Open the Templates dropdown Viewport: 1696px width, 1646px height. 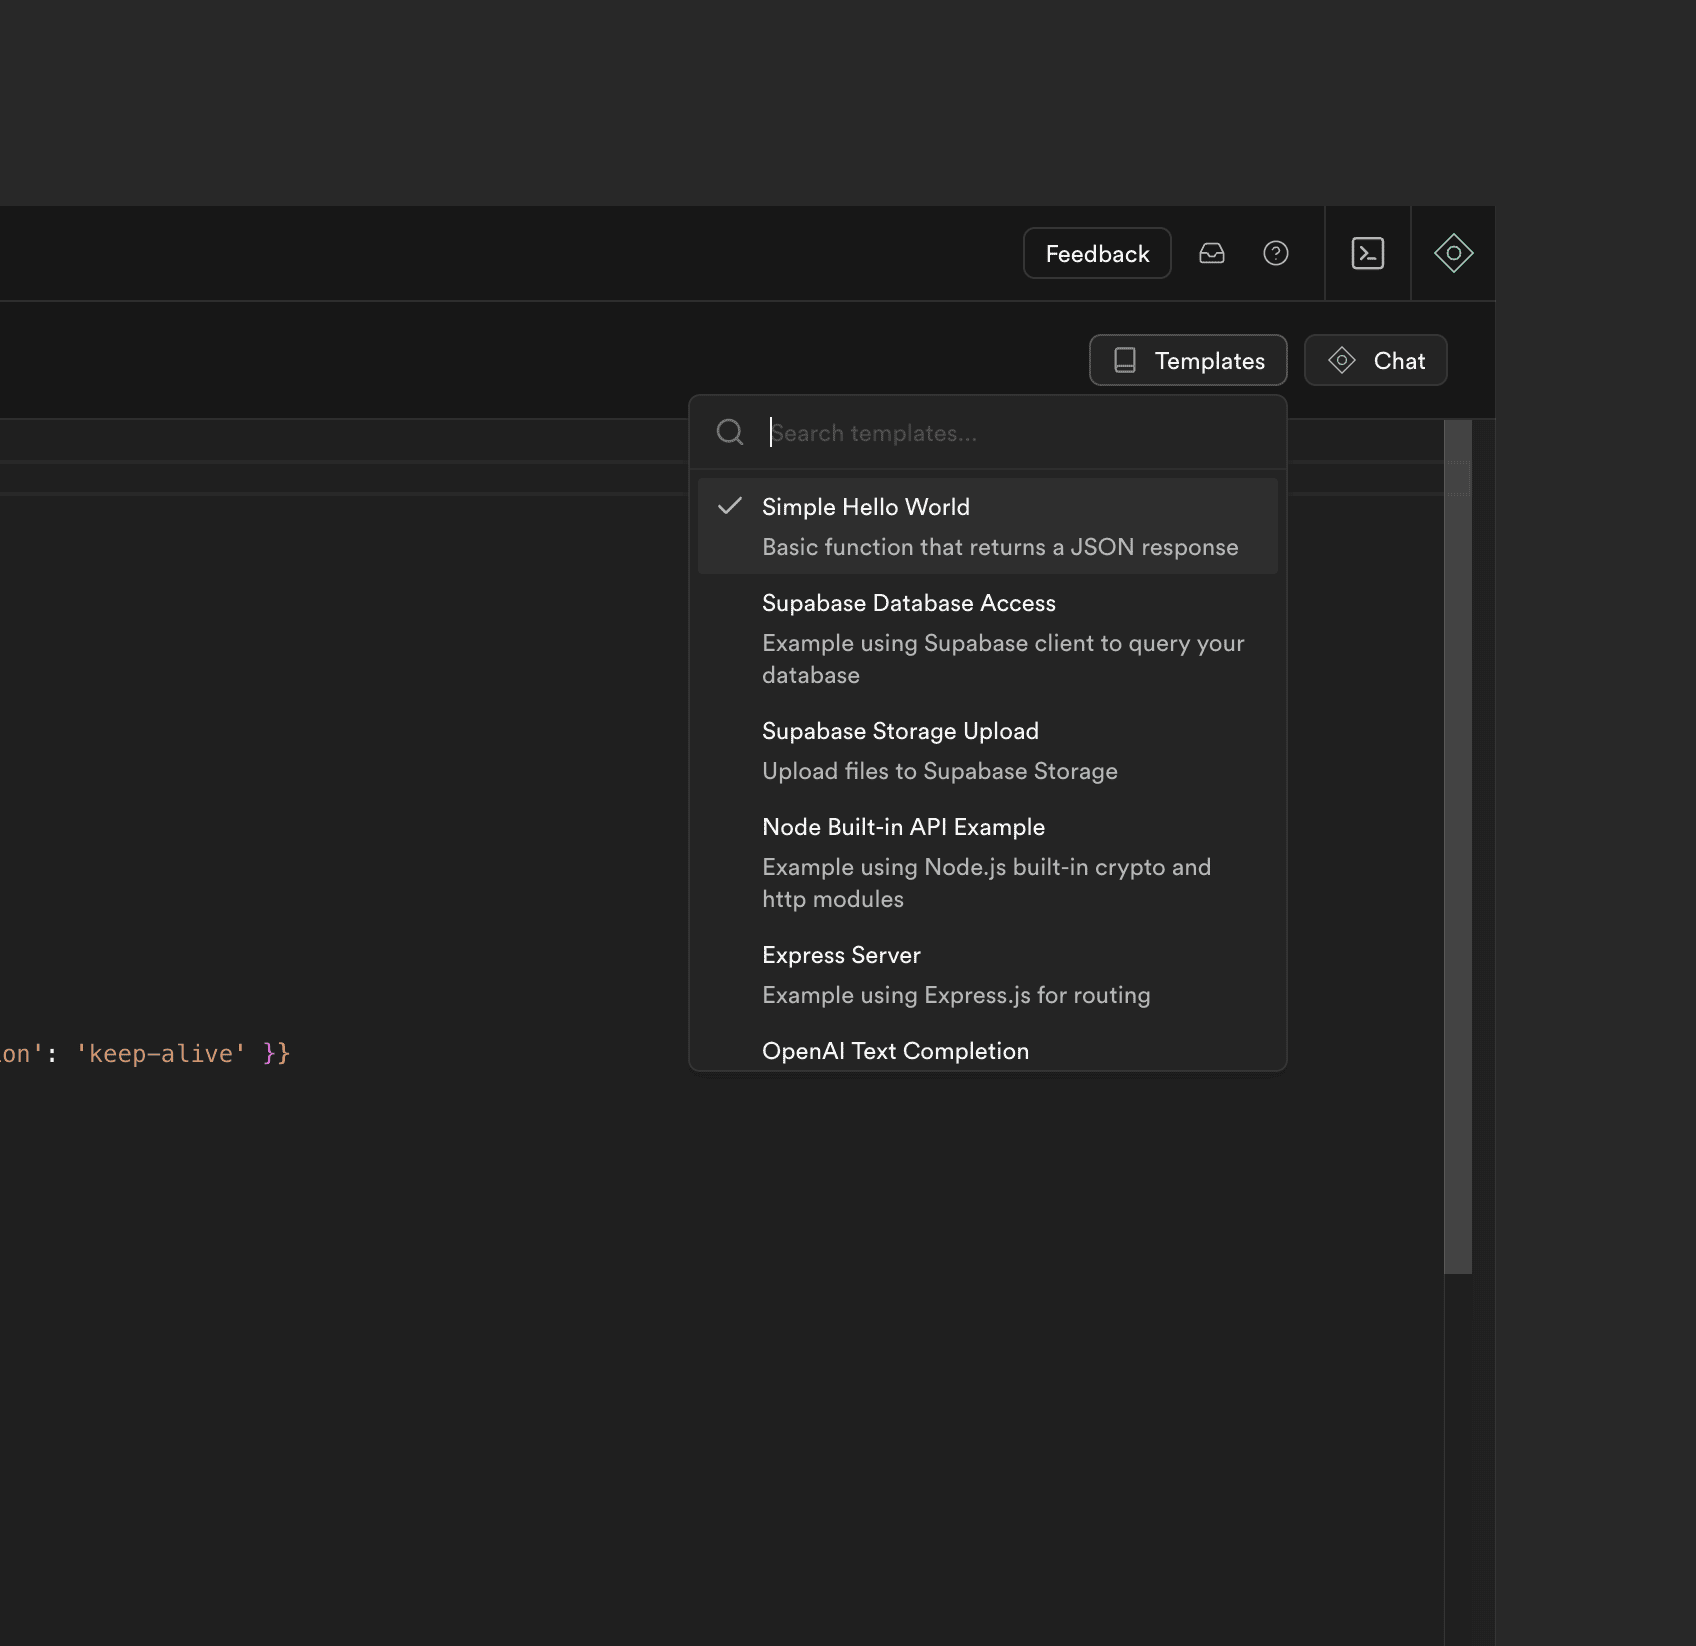click(1187, 360)
